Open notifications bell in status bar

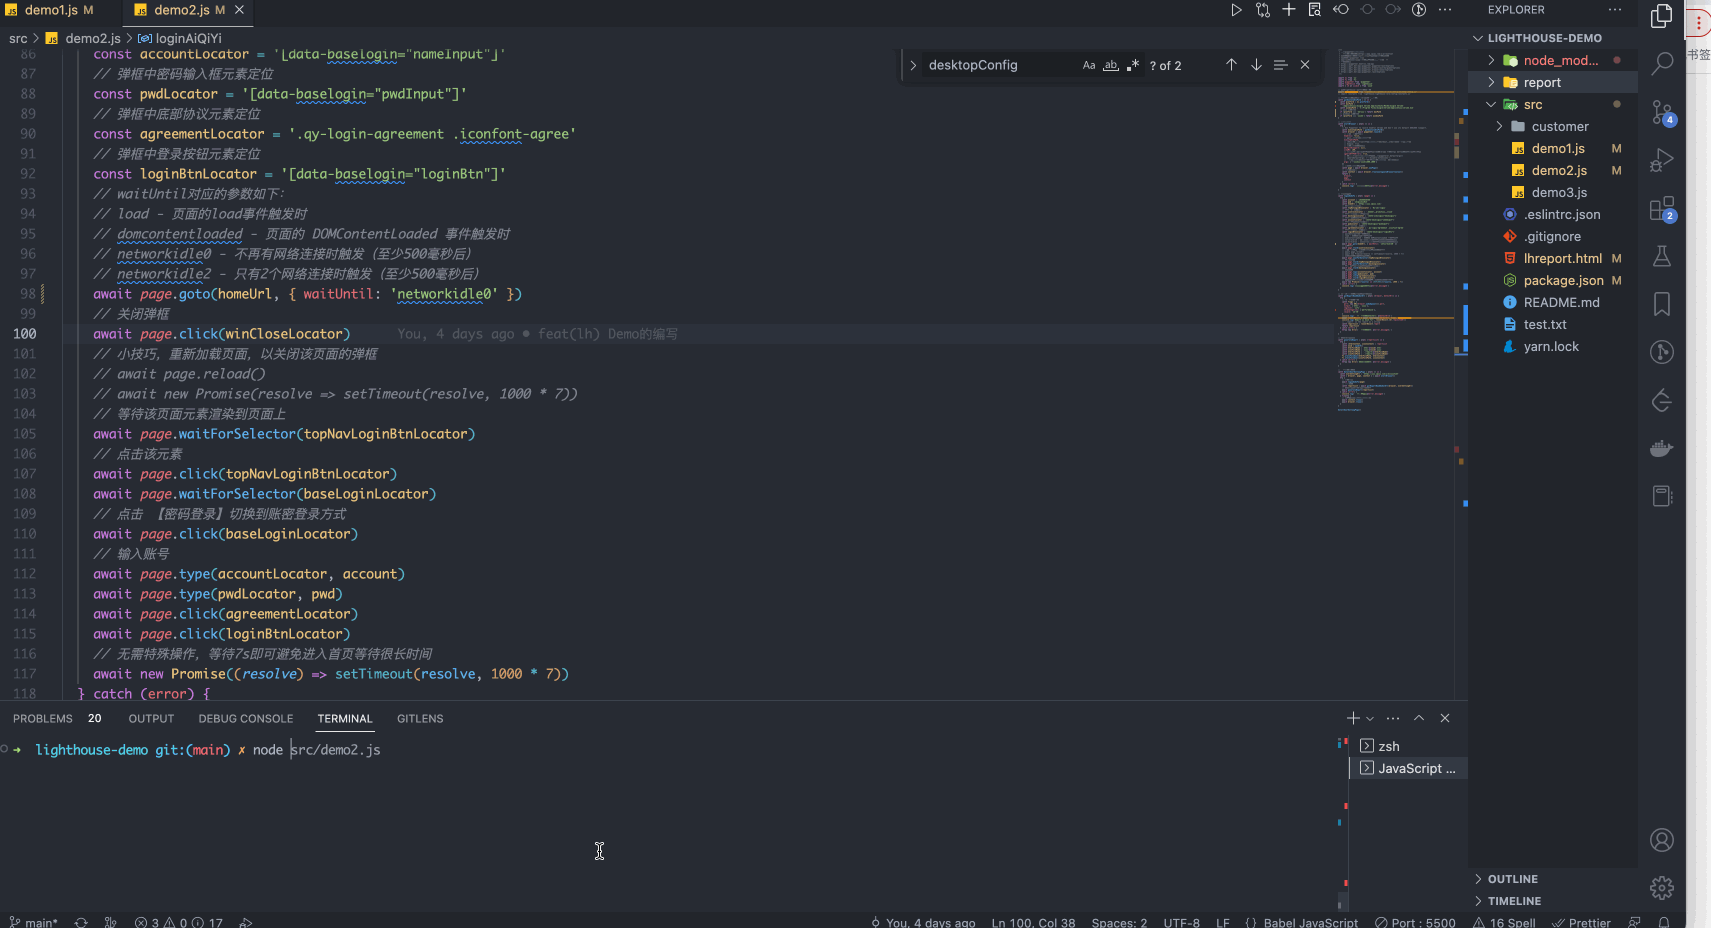[1664, 922]
